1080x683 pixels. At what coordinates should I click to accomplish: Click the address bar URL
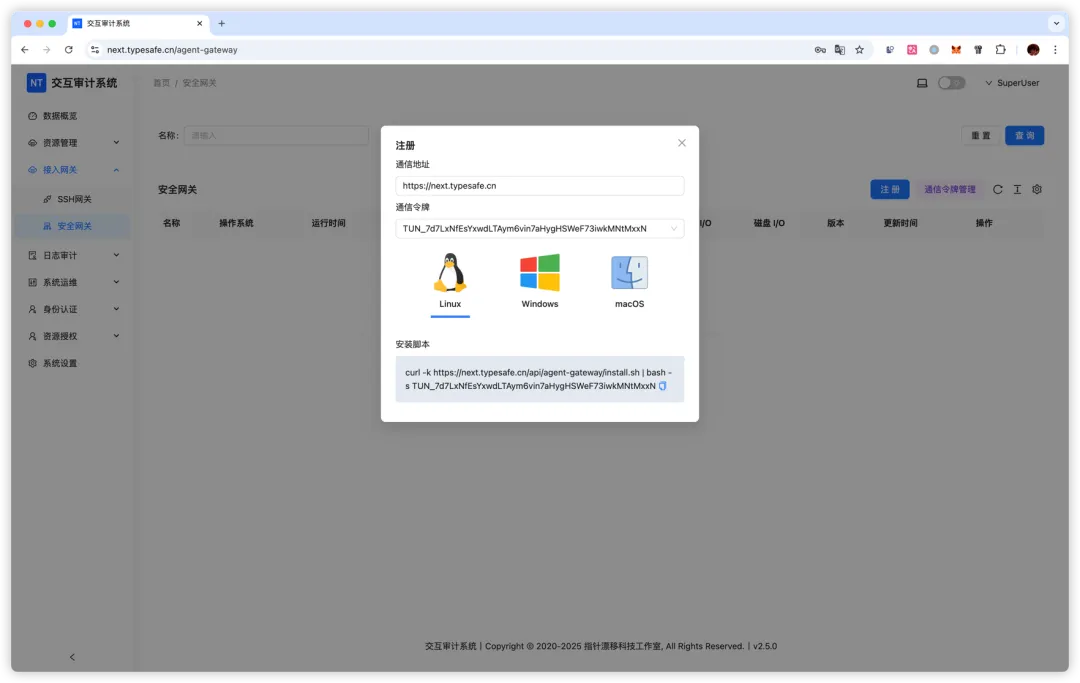point(172,50)
